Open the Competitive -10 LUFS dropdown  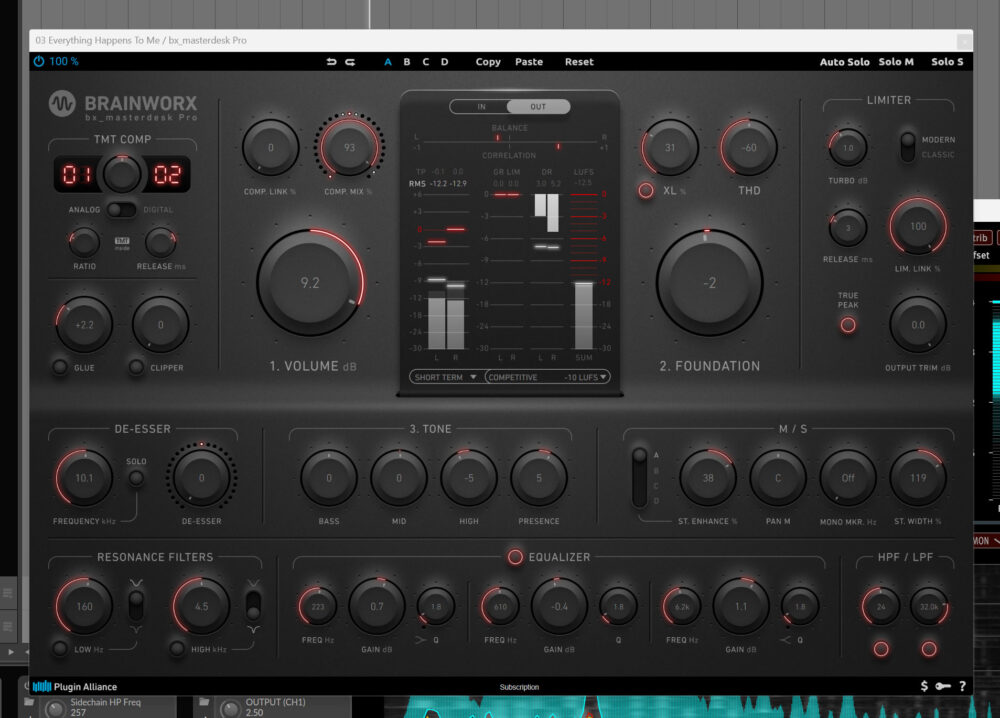547,377
